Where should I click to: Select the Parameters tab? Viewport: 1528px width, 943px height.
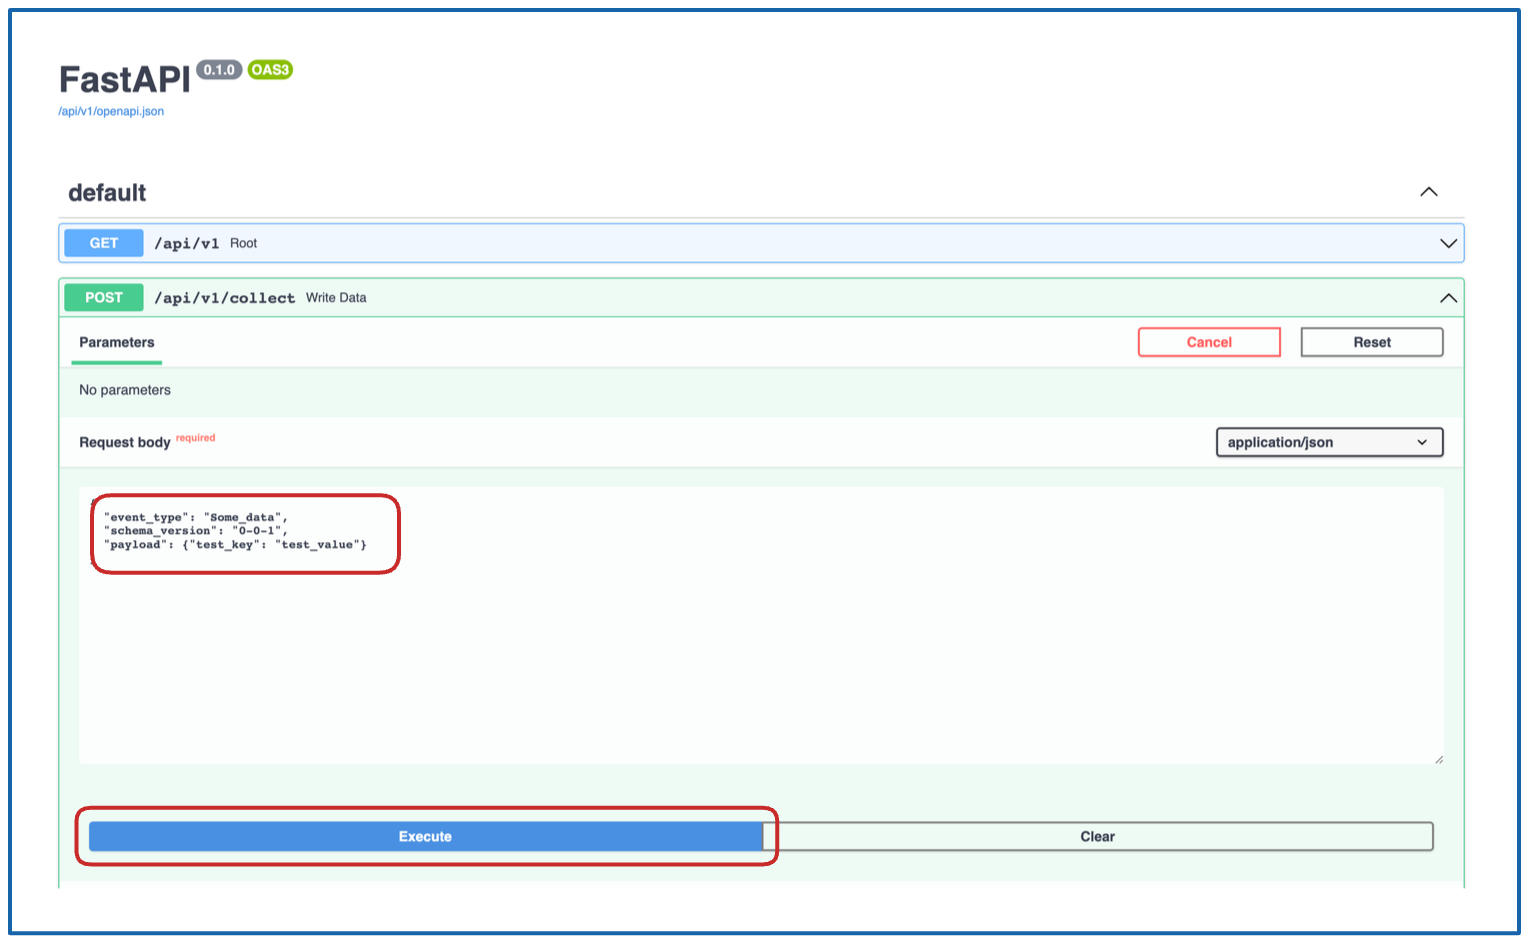tap(116, 342)
